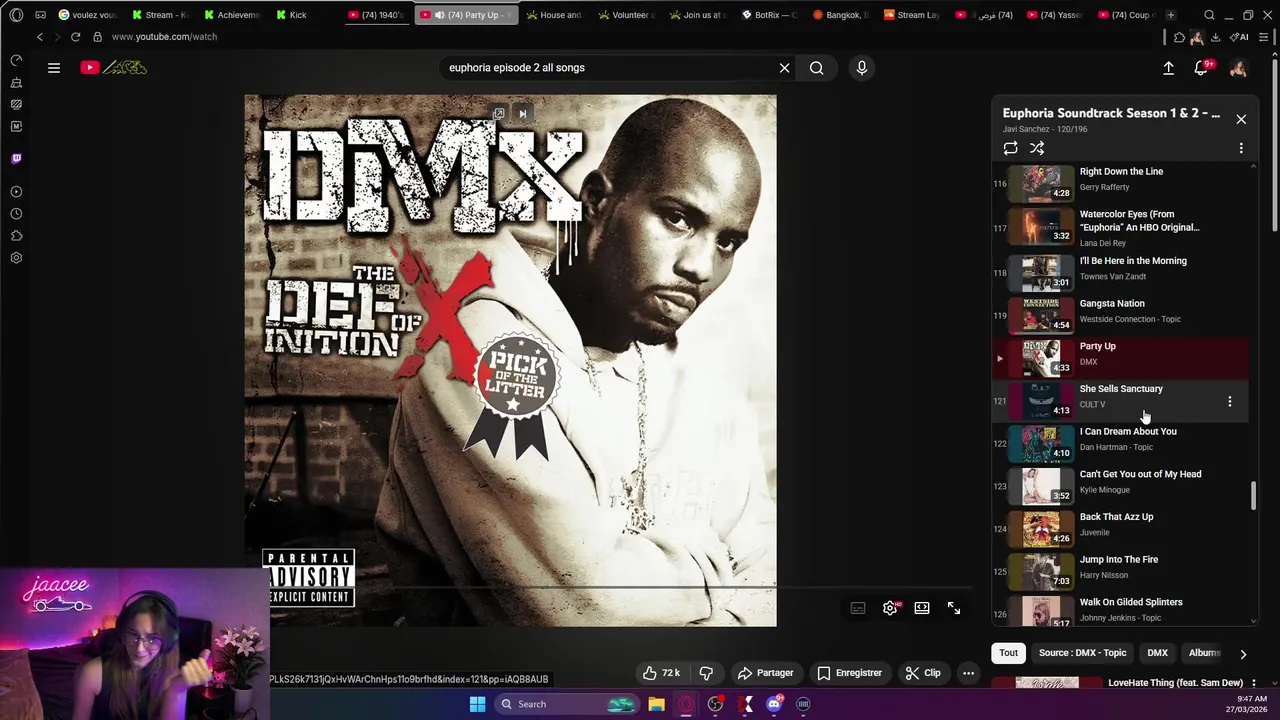
Task: Open the browser tab search magnifier
Action: [x=1209, y=15]
